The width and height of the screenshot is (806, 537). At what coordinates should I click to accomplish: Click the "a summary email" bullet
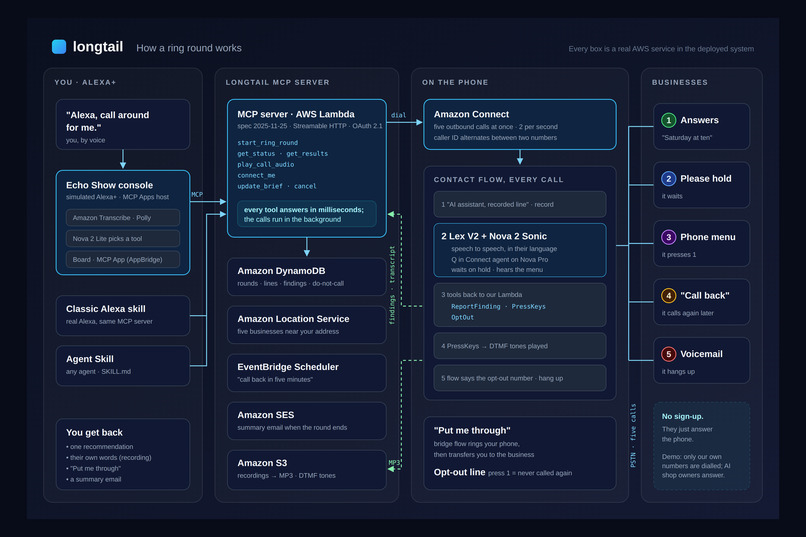(x=94, y=479)
